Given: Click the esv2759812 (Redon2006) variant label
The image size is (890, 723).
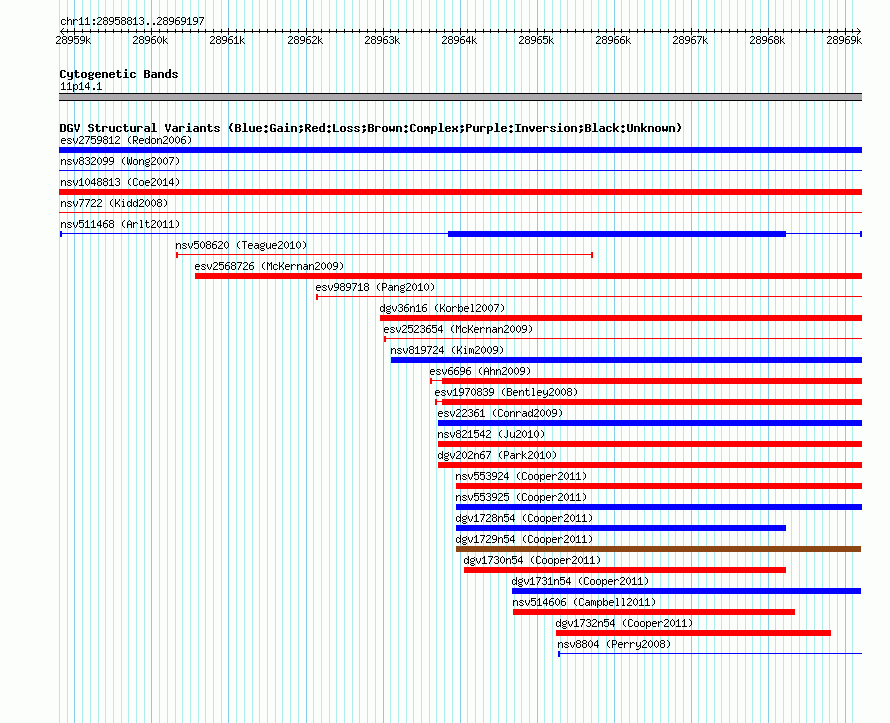Looking at the screenshot, I should coord(126,140).
